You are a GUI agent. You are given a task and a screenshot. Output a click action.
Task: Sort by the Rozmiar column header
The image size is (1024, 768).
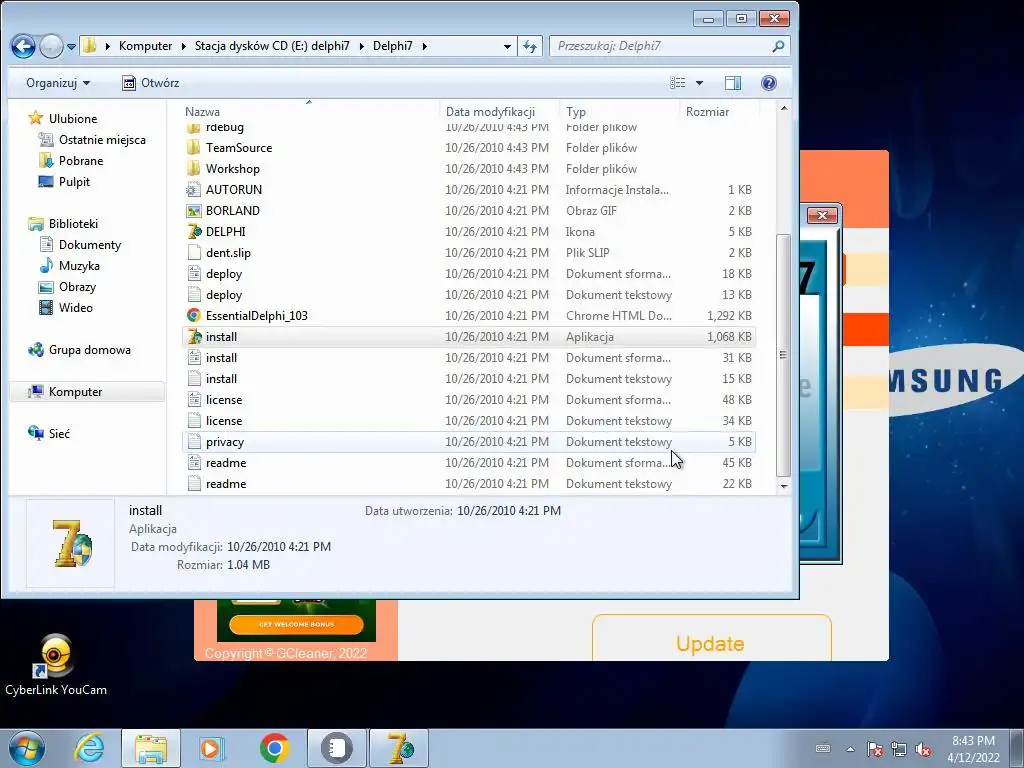click(720, 112)
